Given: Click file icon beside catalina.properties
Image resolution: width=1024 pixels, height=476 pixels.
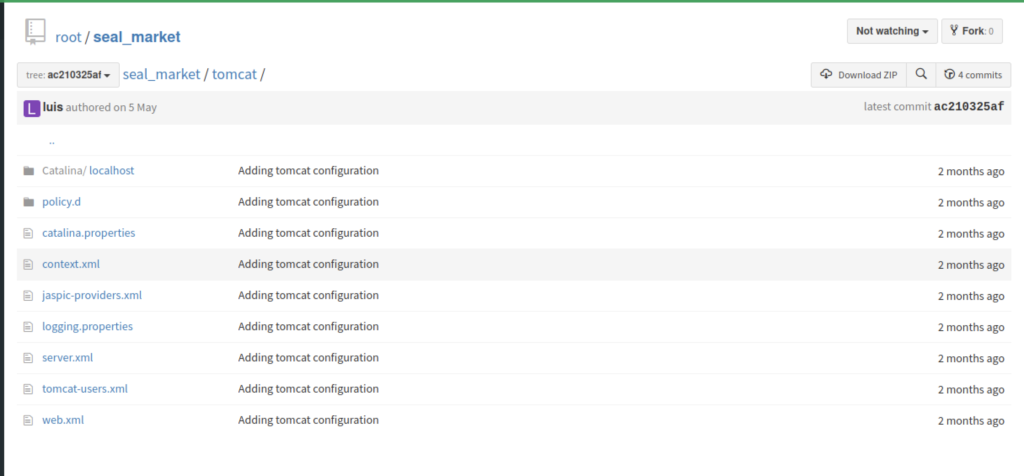Looking at the screenshot, I should click(28, 233).
